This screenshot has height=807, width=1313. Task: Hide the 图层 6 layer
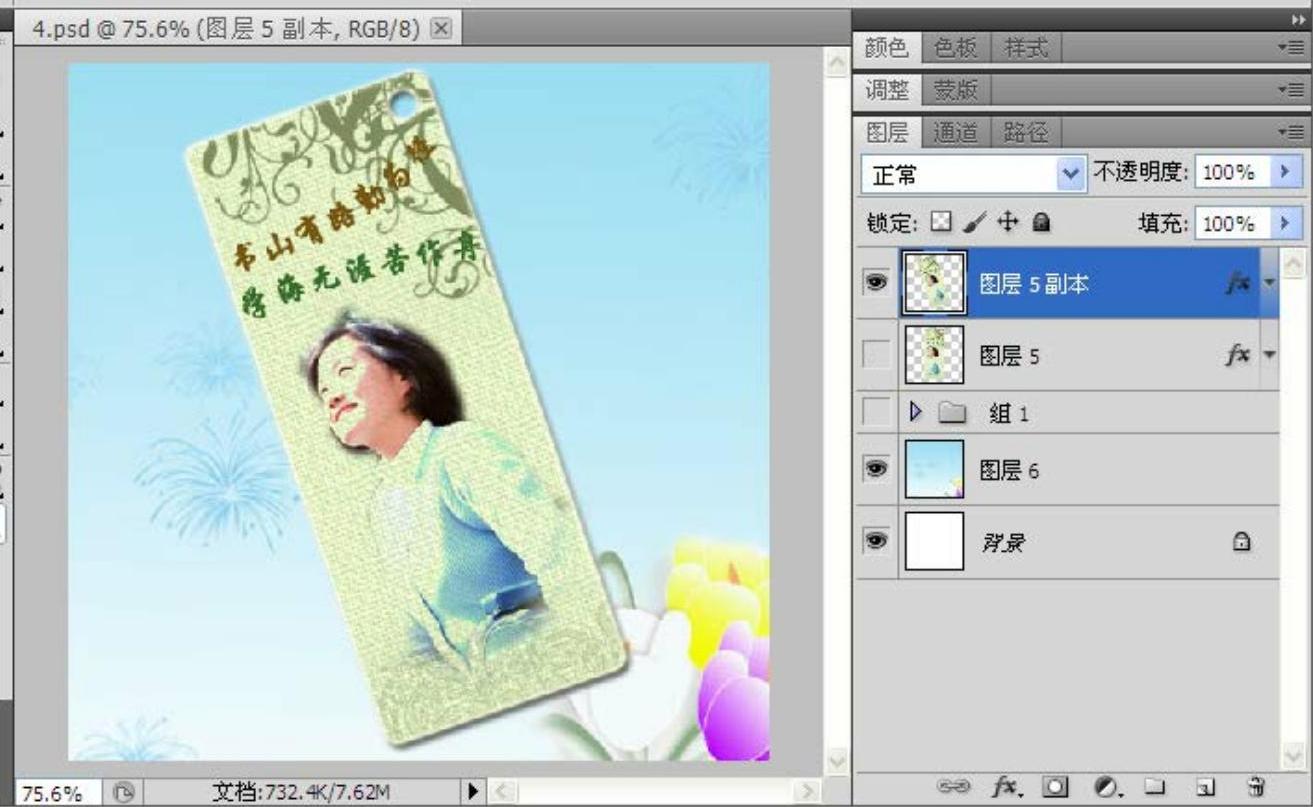click(876, 470)
